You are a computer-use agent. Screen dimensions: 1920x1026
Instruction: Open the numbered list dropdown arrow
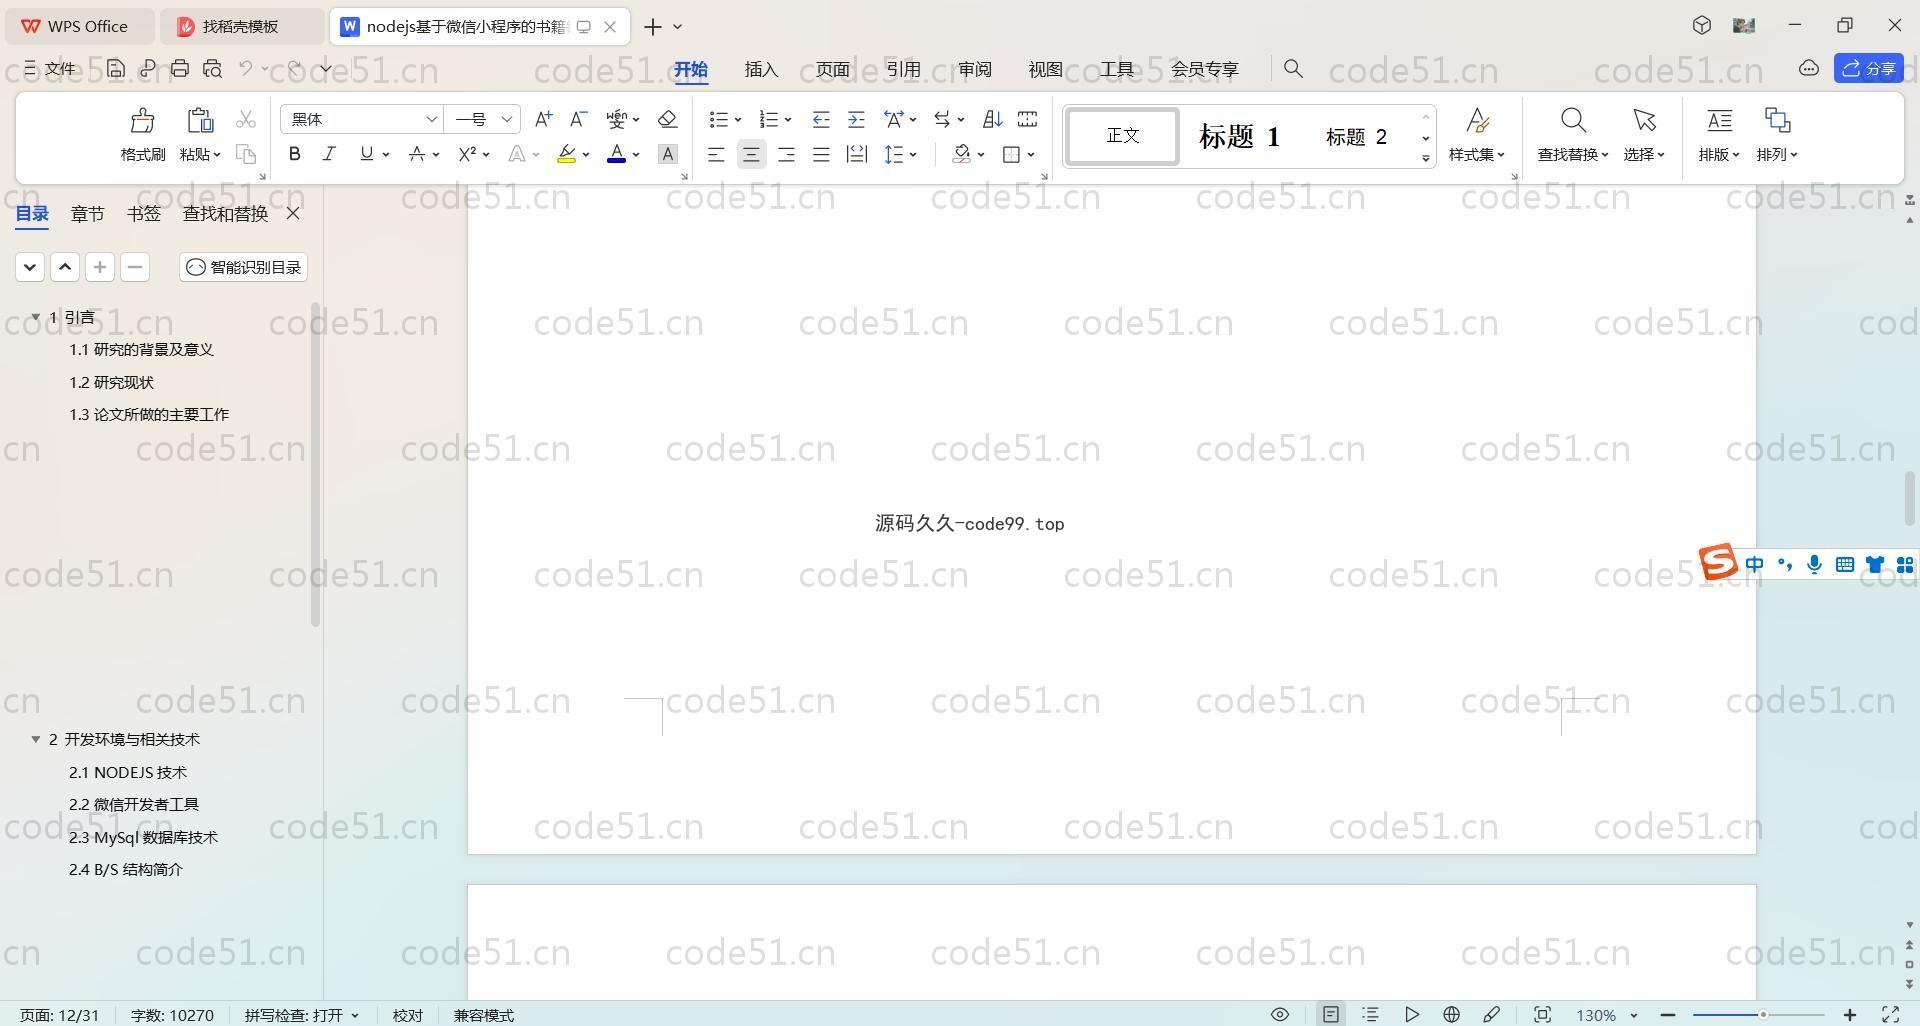[788, 120]
